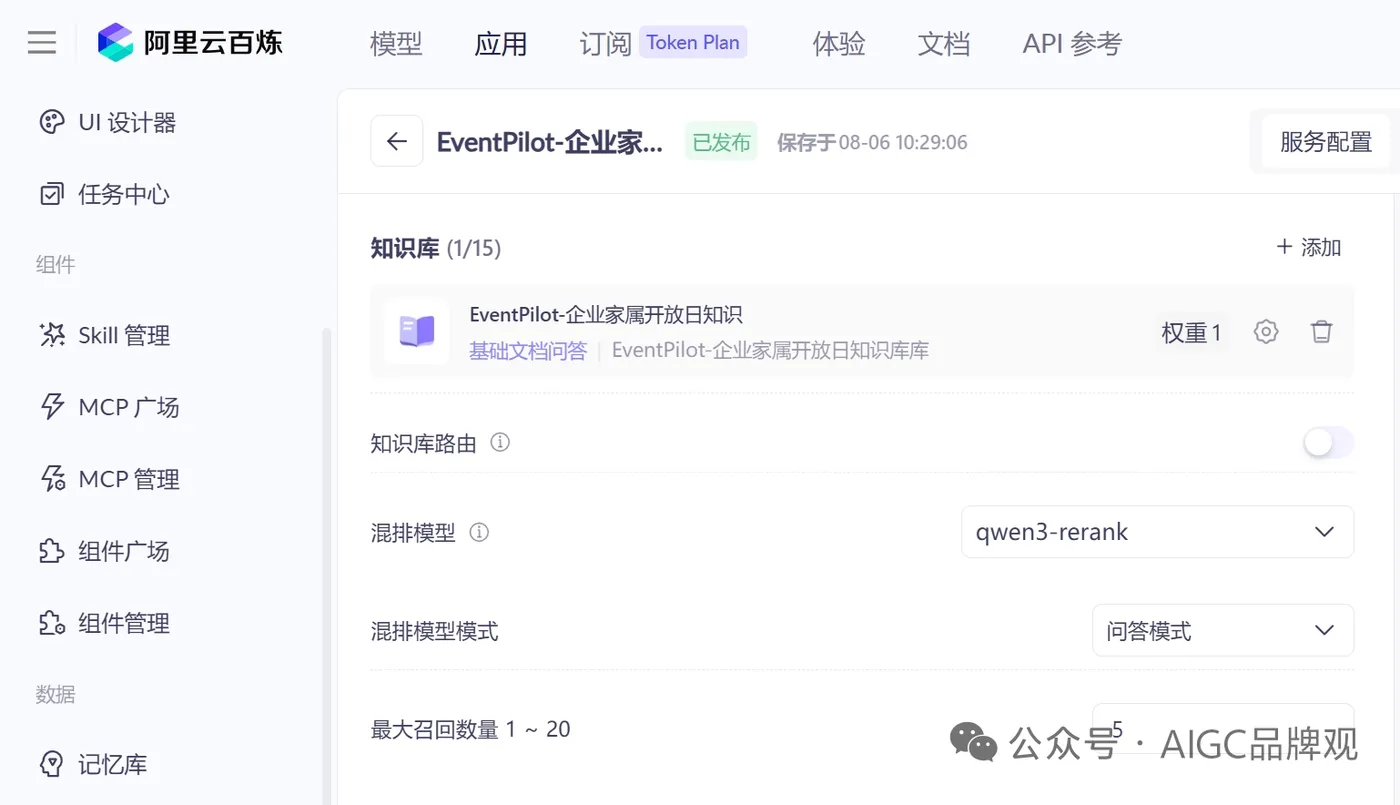Click the 最大召回数量 1 ~ 20 label

[x=470, y=729]
